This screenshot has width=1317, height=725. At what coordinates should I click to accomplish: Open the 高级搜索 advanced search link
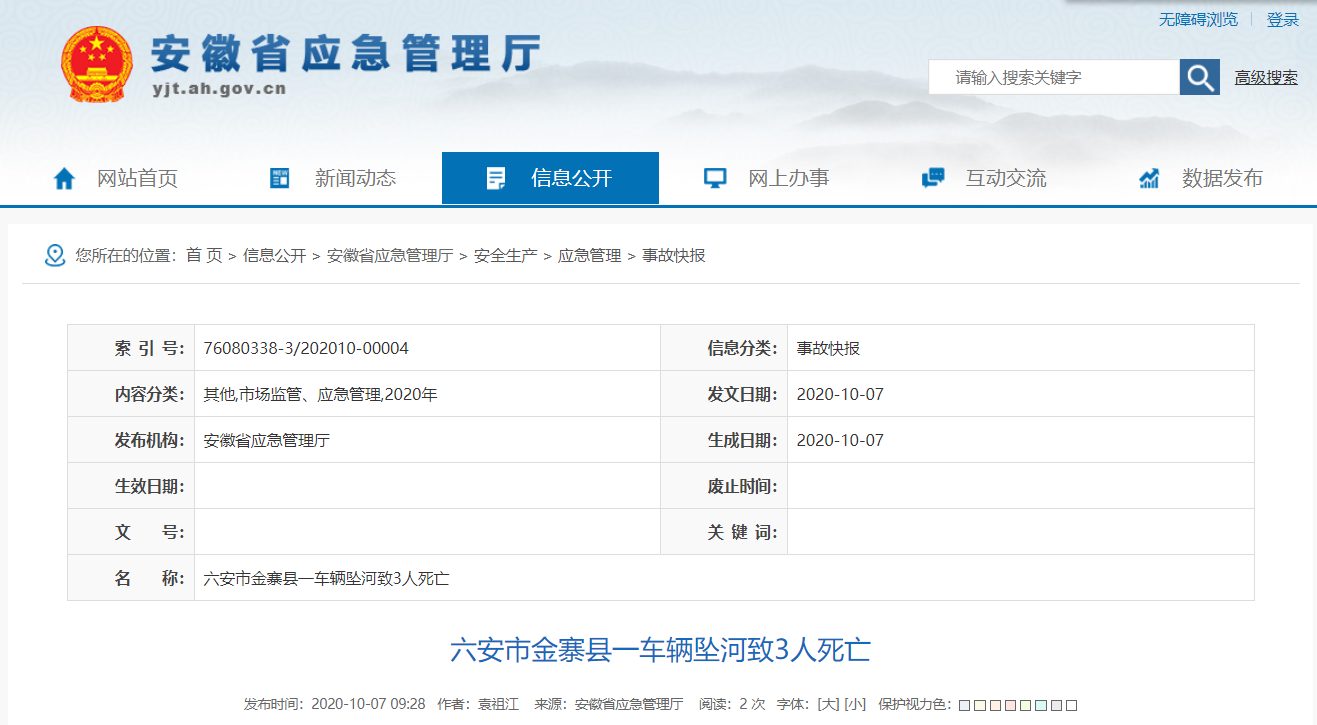[x=1266, y=78]
